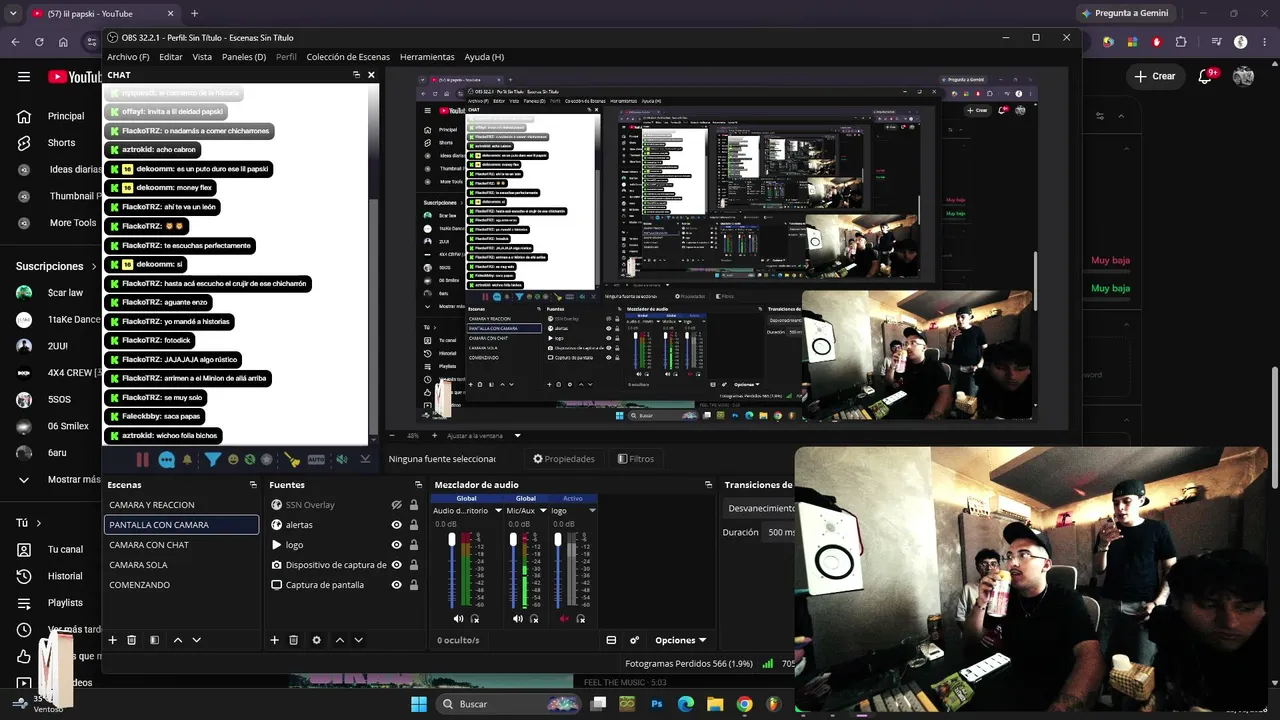Open Mic/Aux channel dropdown arrow
This screenshot has width=1280, height=720.
point(541,511)
